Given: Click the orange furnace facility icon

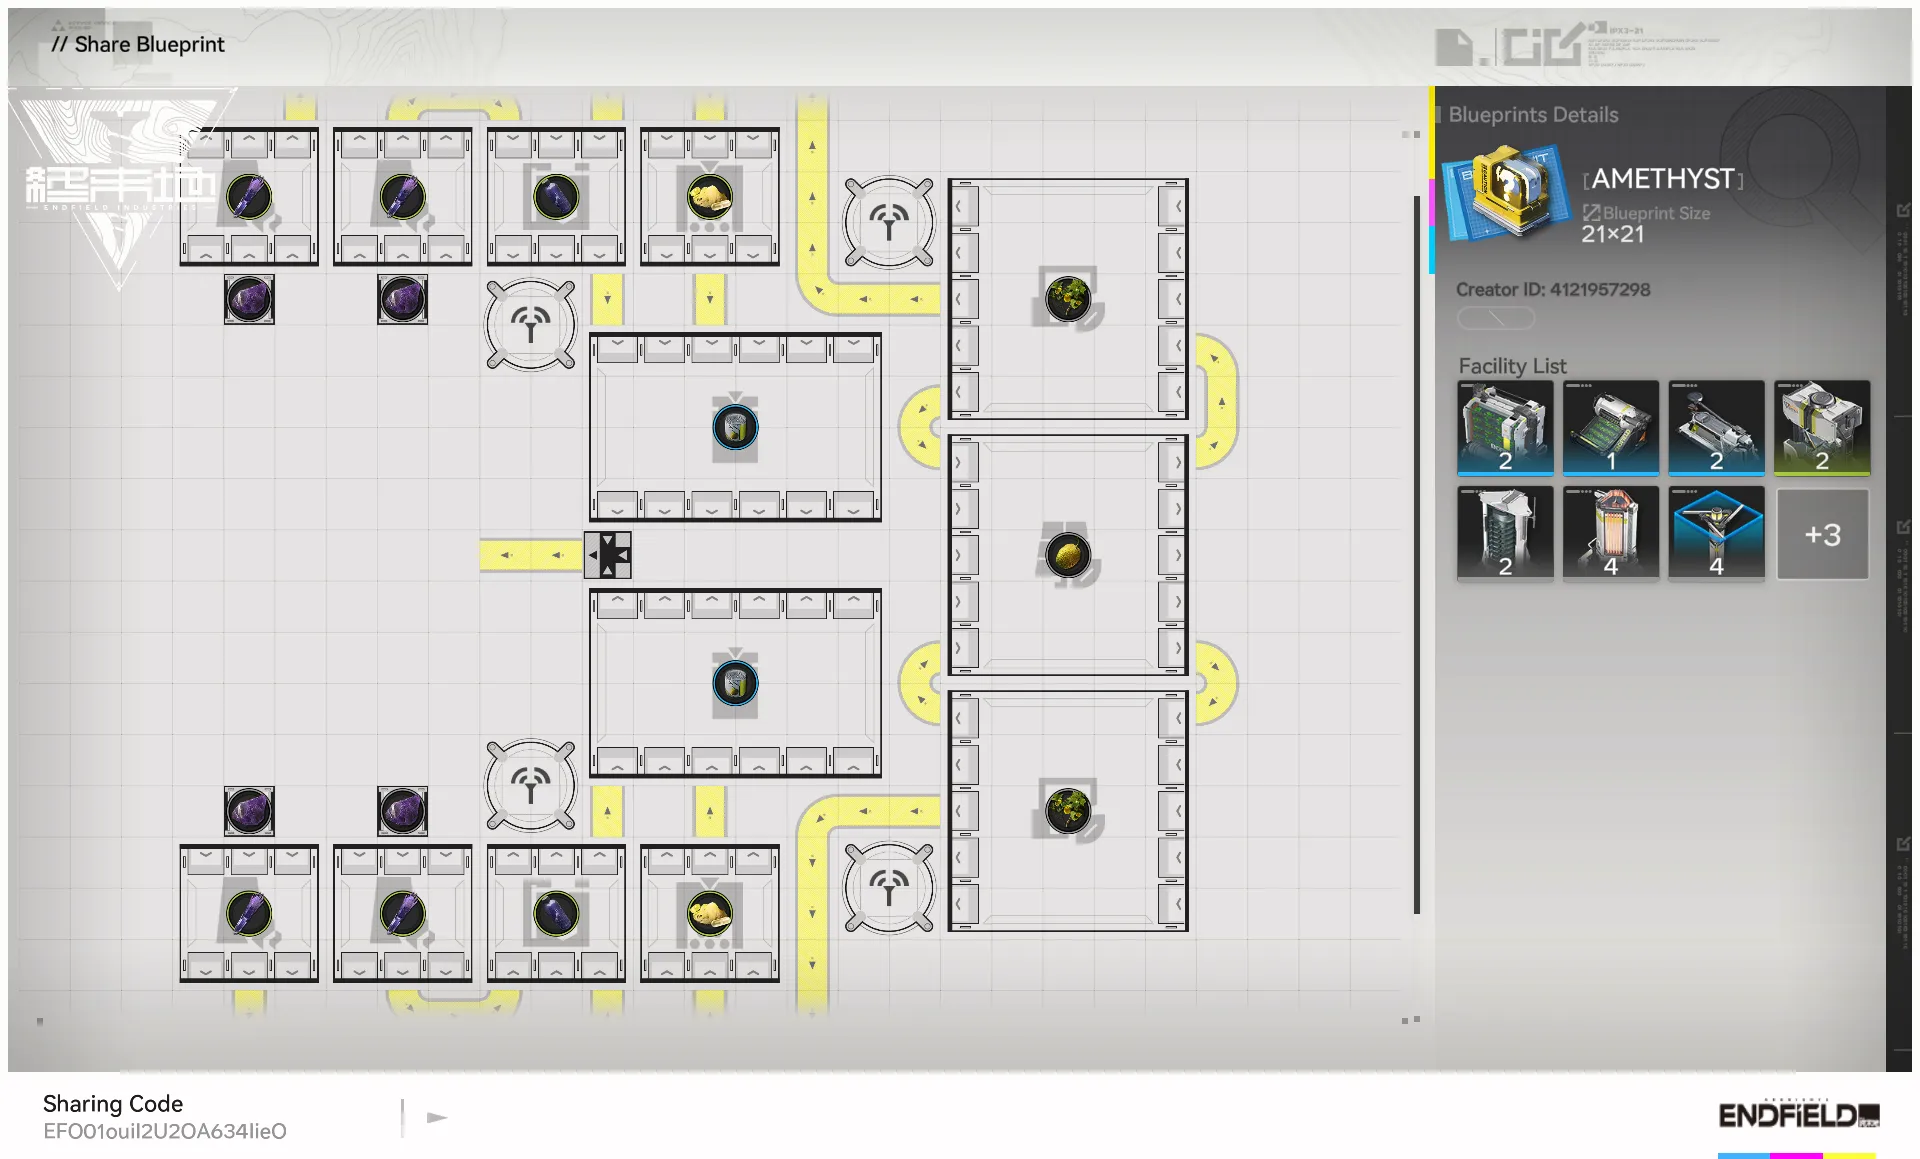Looking at the screenshot, I should [1610, 534].
